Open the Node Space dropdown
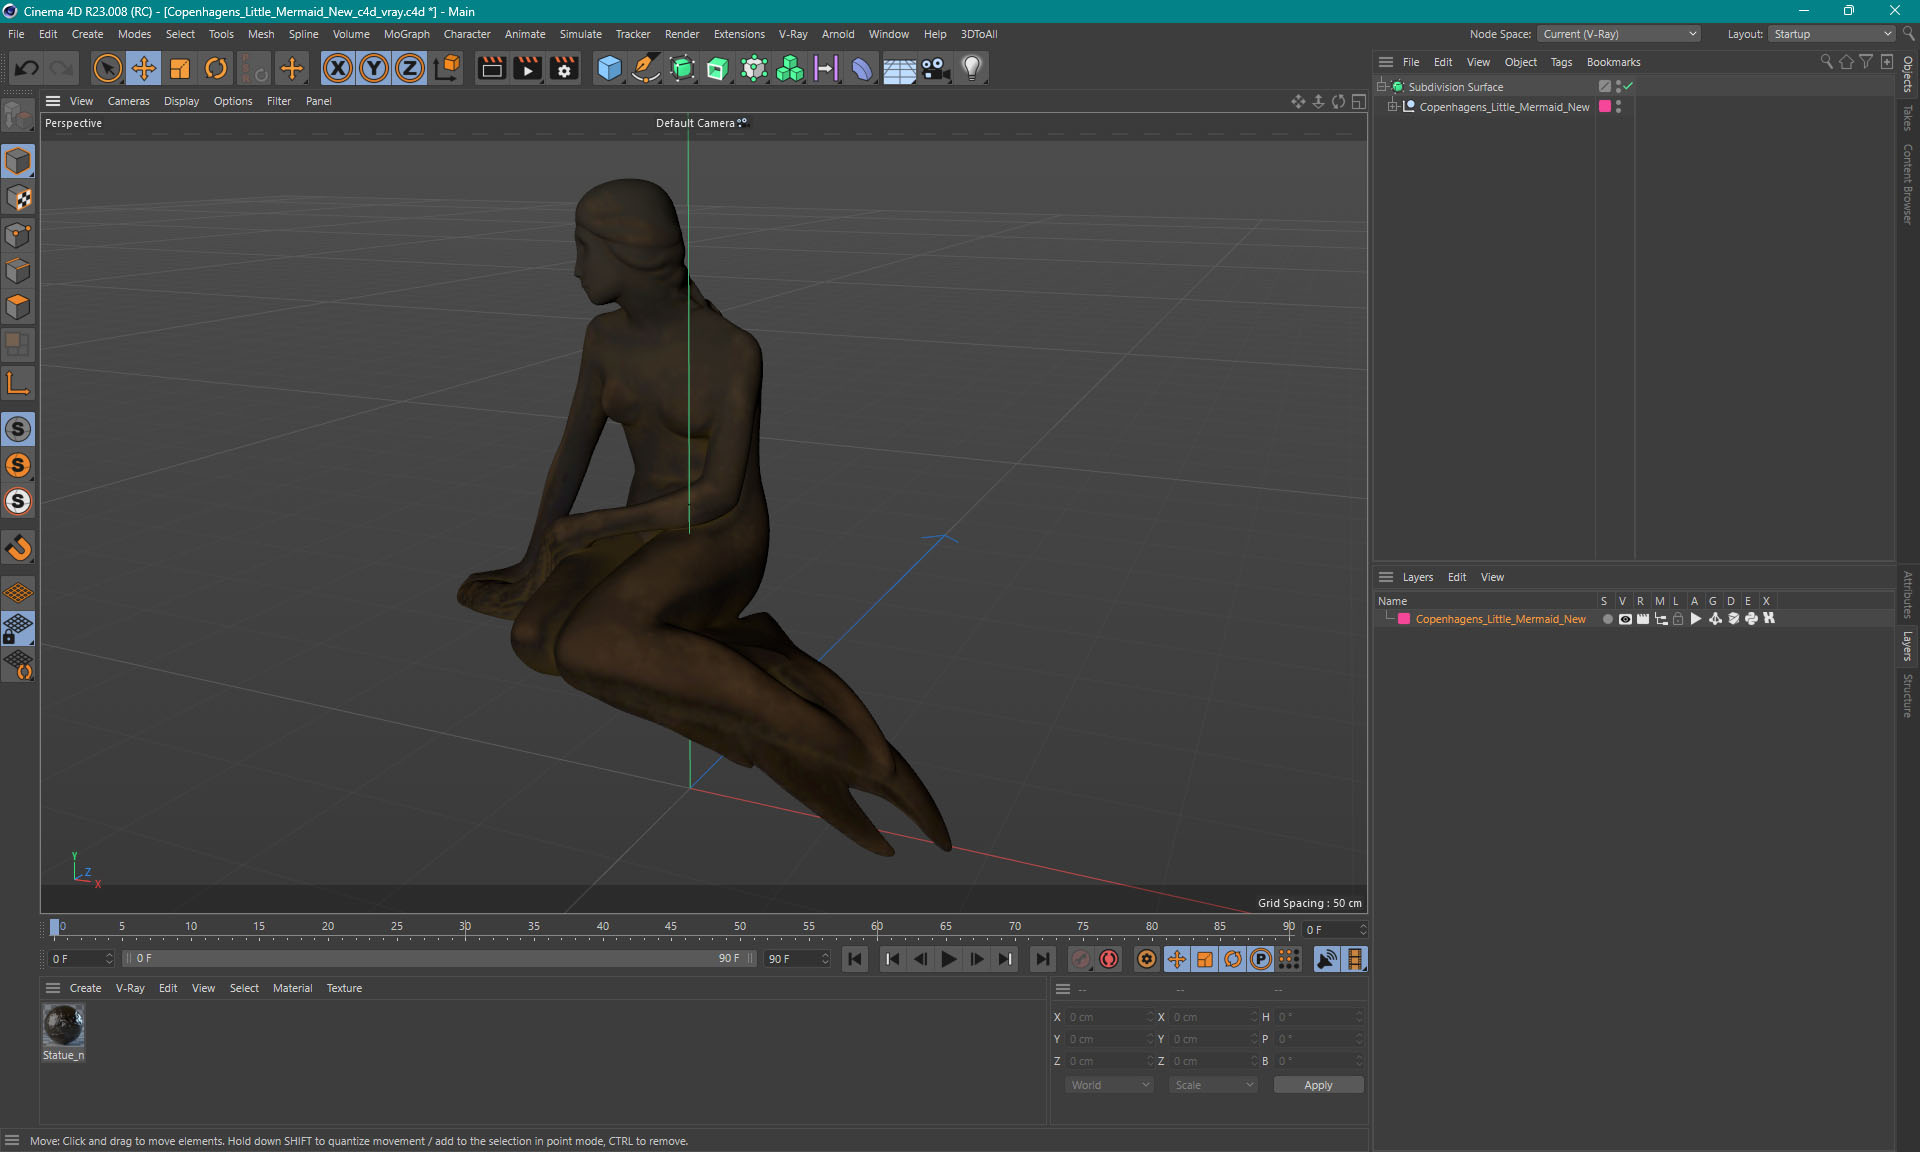The width and height of the screenshot is (1920, 1152). pyautogui.click(x=1618, y=34)
